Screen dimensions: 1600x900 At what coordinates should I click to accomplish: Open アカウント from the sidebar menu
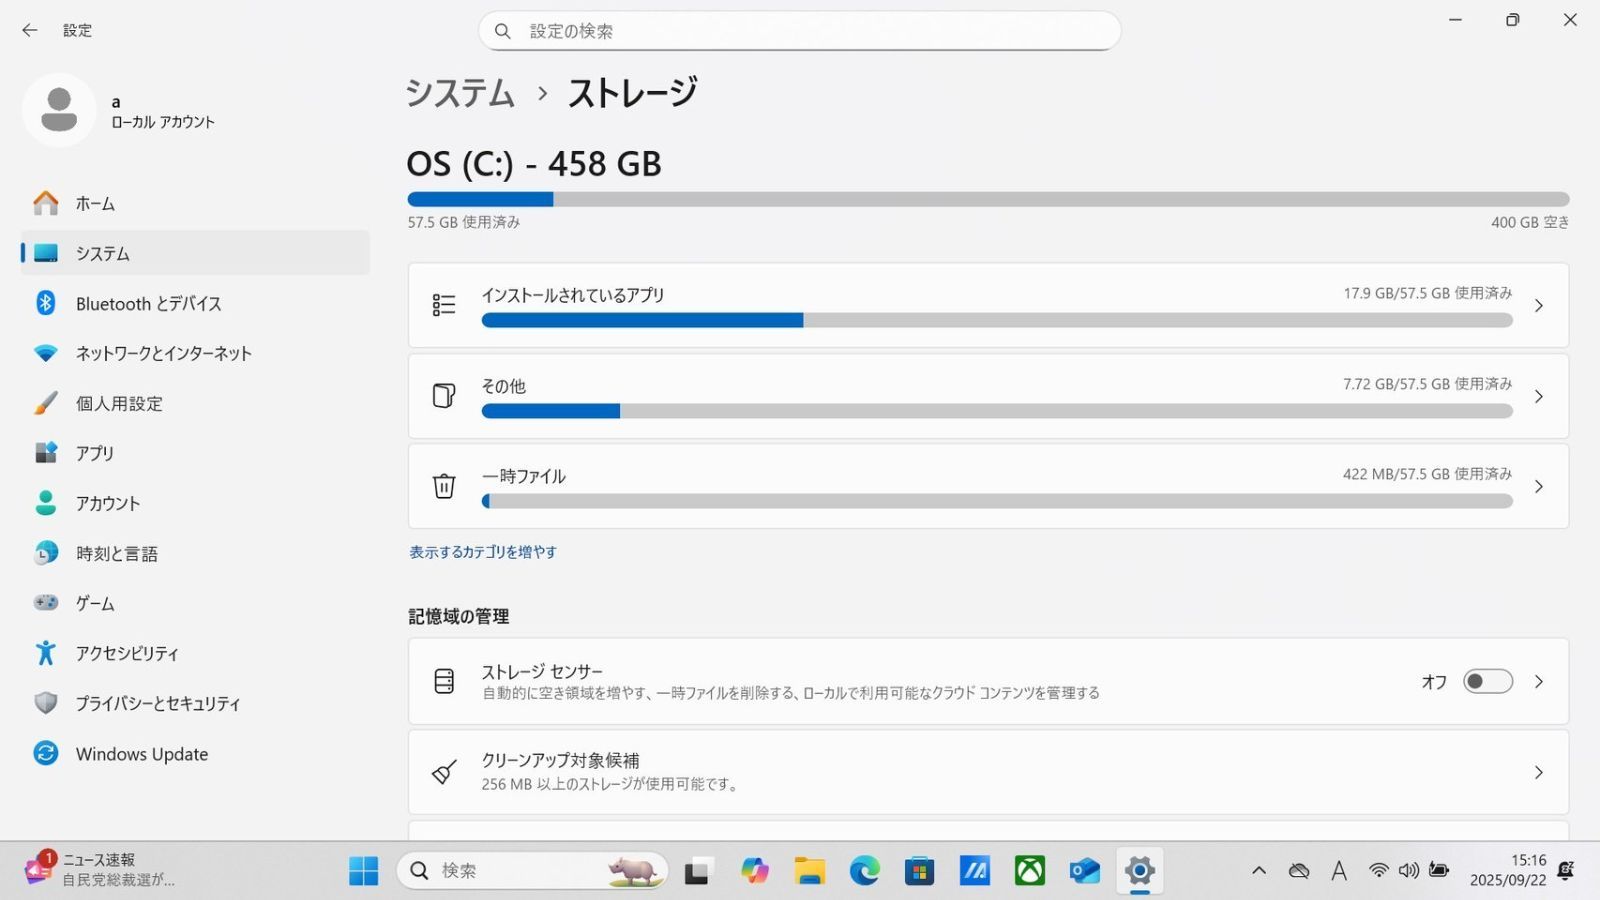tap(108, 503)
